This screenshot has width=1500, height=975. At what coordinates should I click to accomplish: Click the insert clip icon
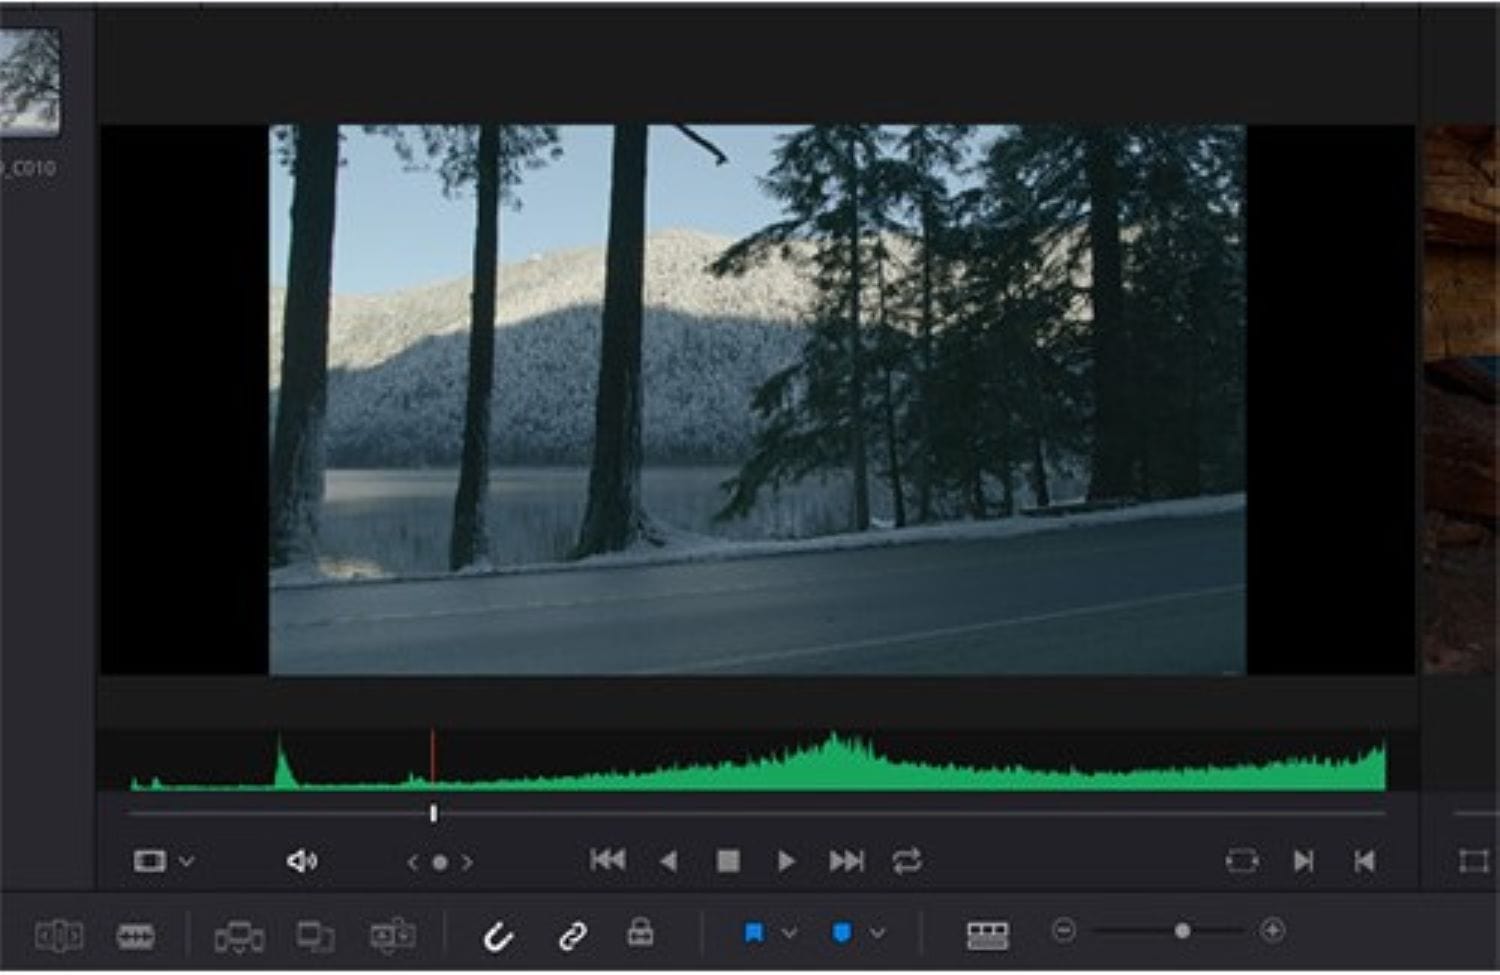click(239, 936)
